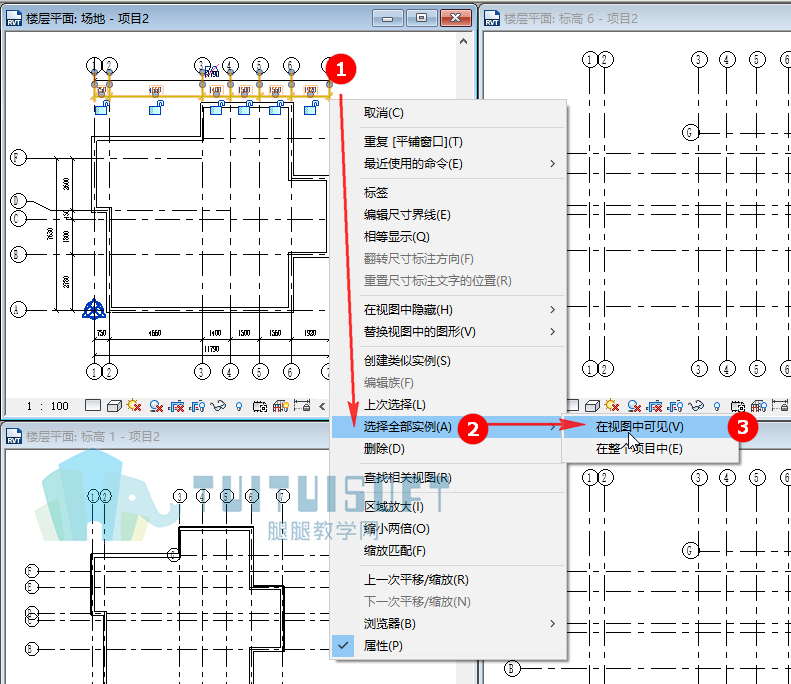Viewport: 791px width, 684px height.
Task: Open Temporary View Properties in 场地 view bar
Action: point(260,406)
